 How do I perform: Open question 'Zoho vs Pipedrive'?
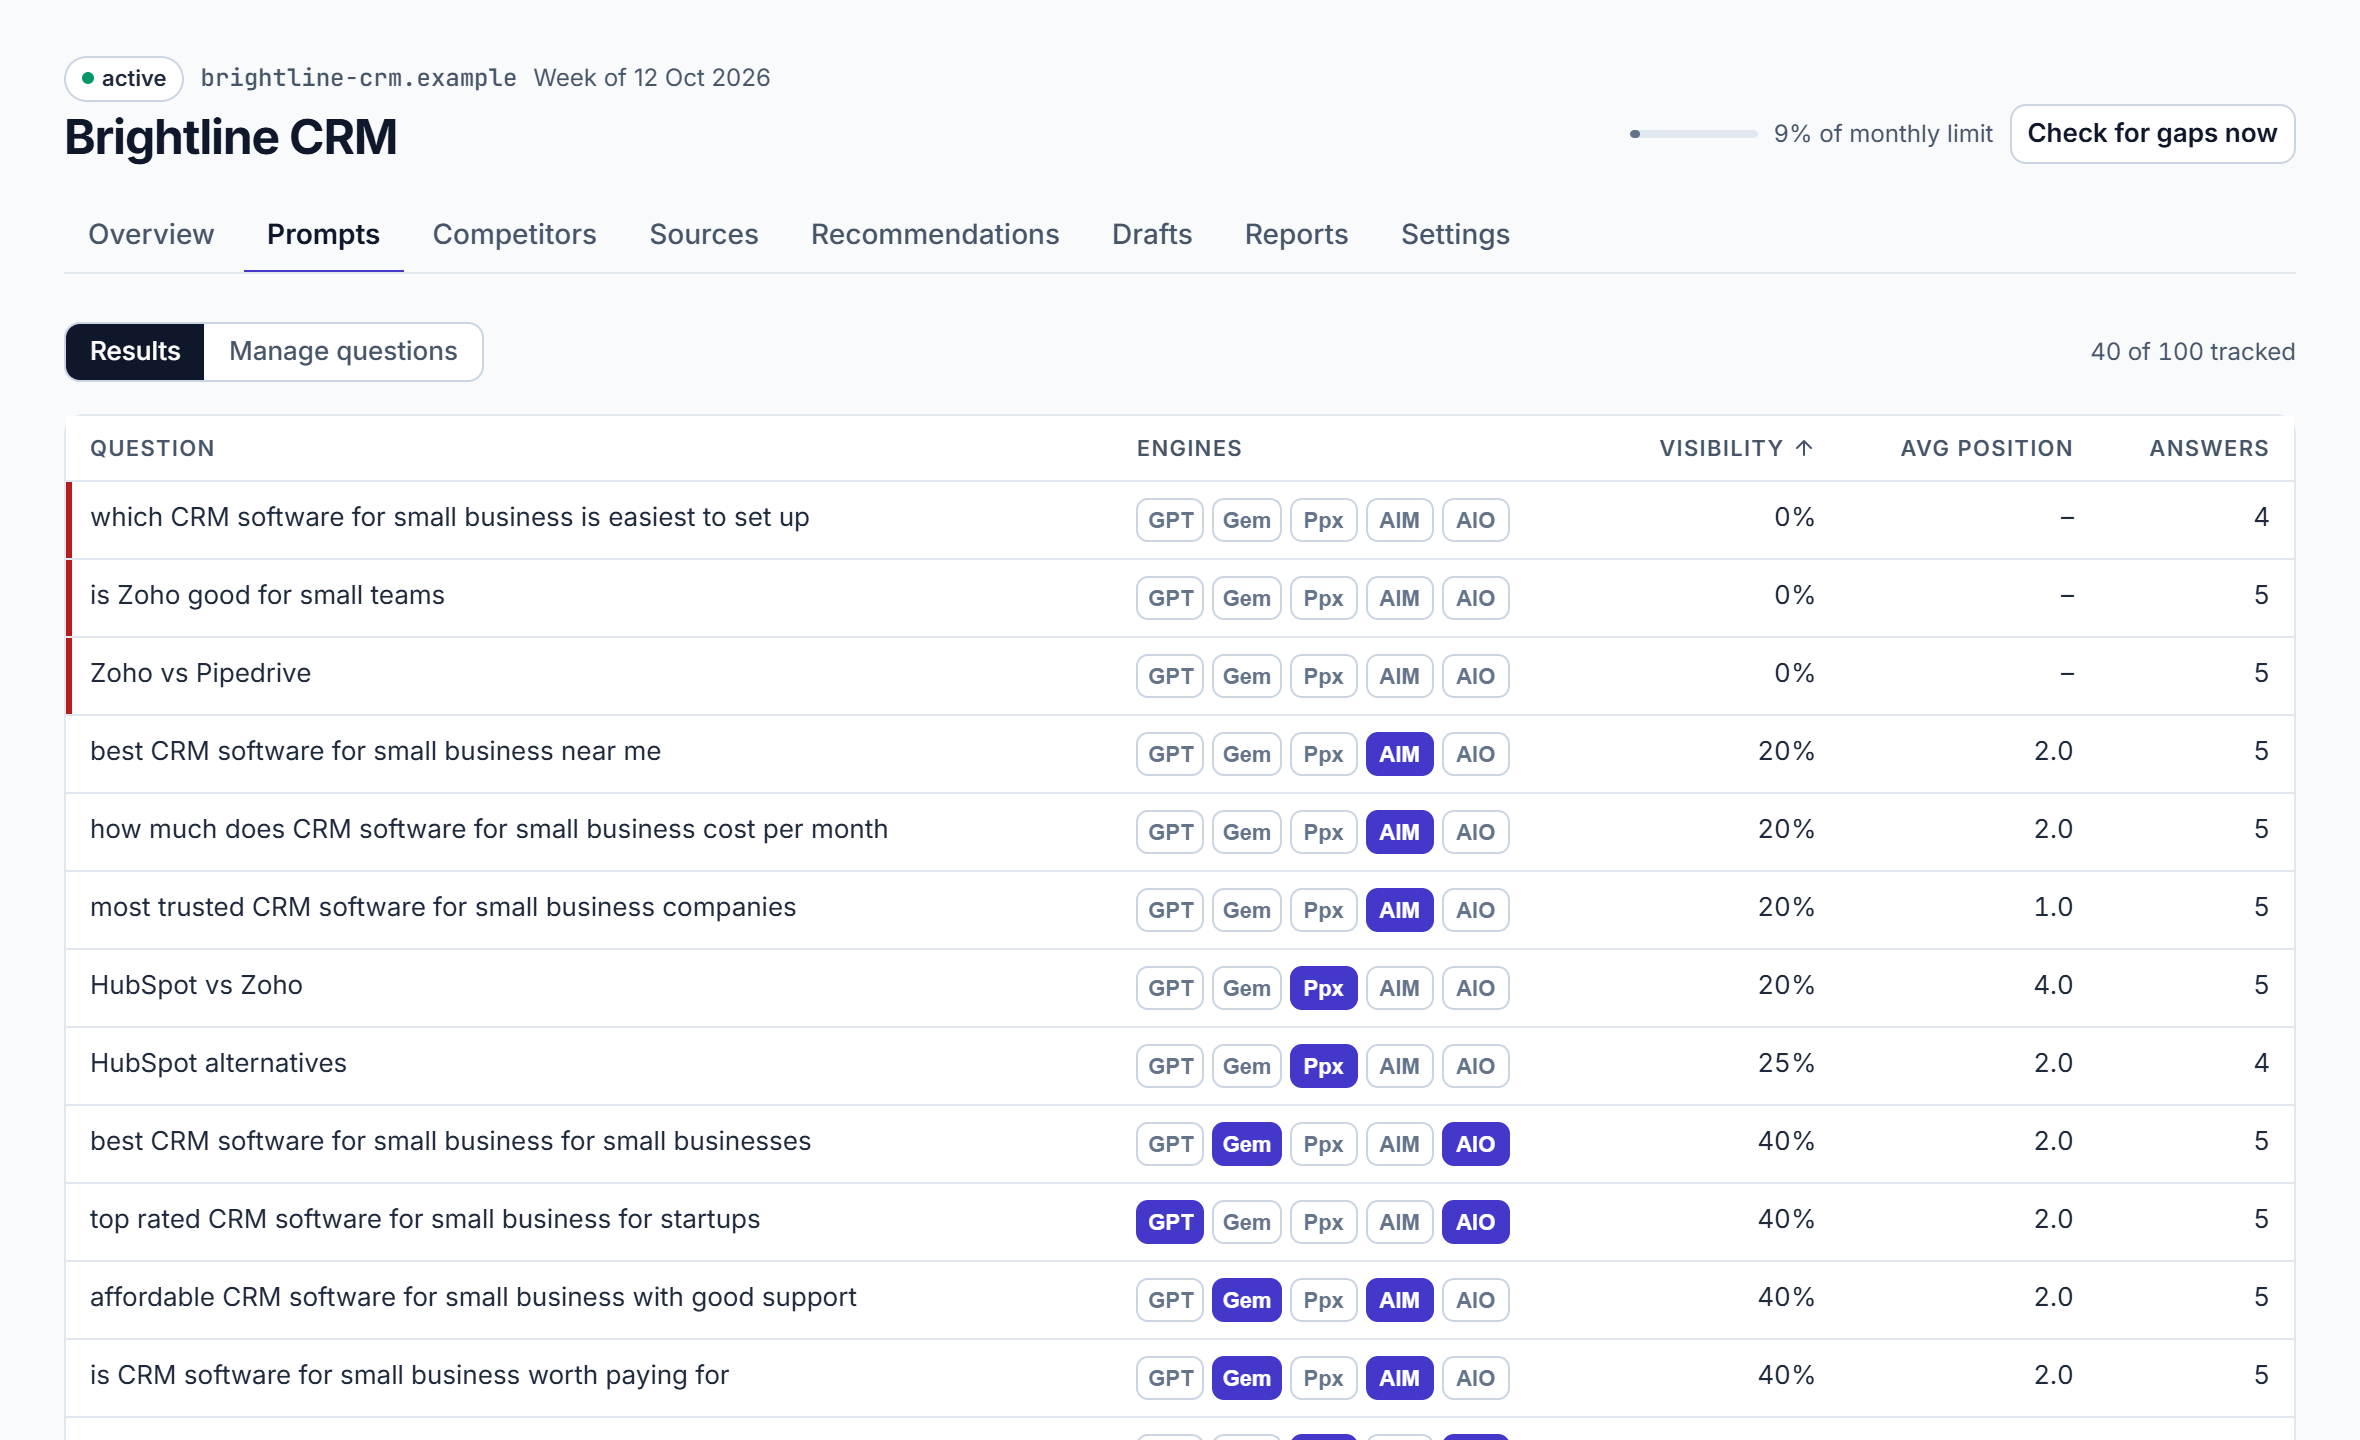tap(200, 673)
